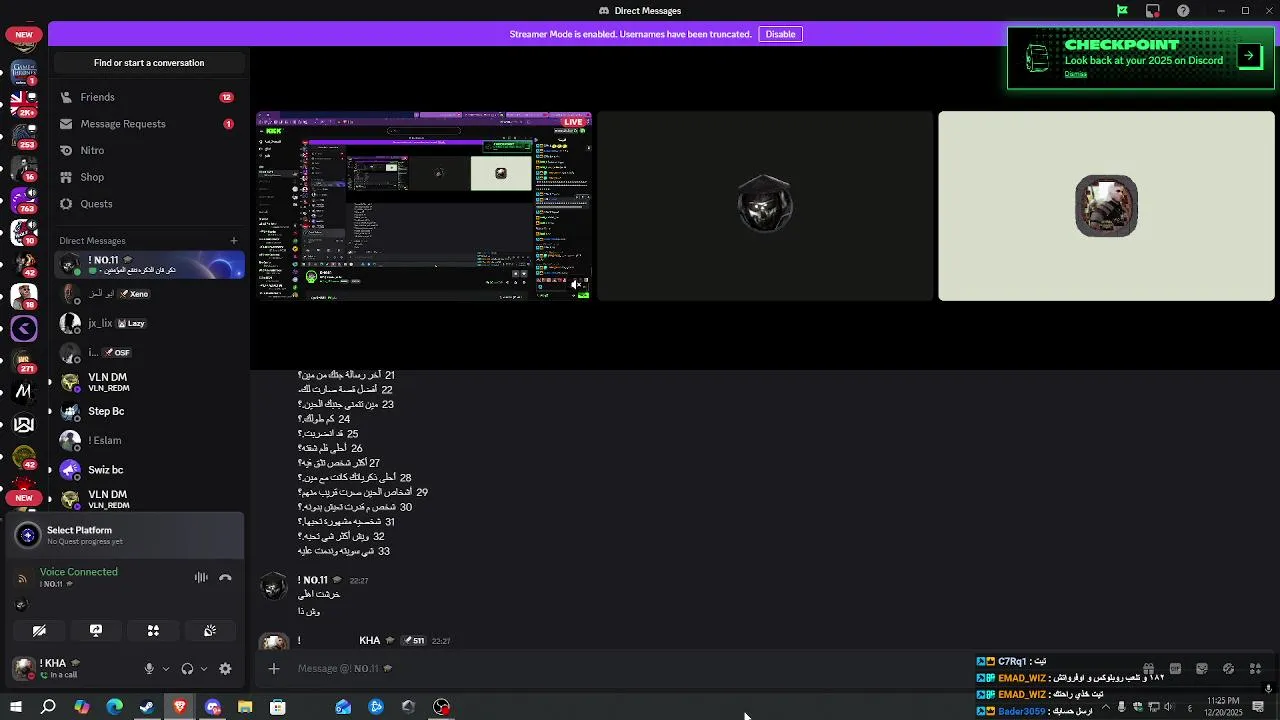Screen dimensions: 1280x720
Task: Open the sticker picker
Action: pyautogui.click(x=1202, y=669)
